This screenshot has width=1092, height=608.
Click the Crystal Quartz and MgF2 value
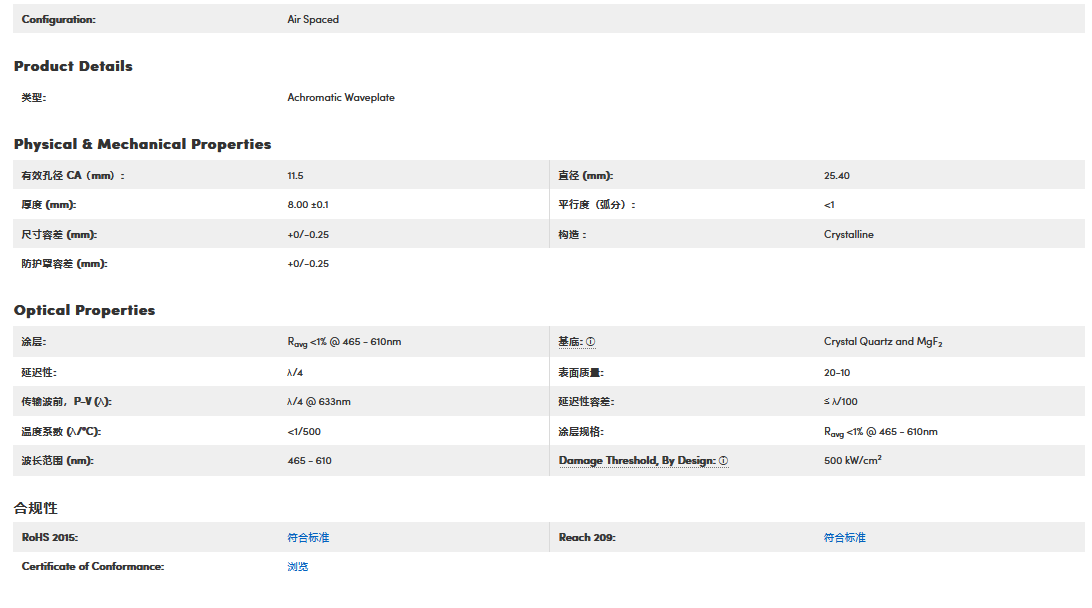[883, 342]
